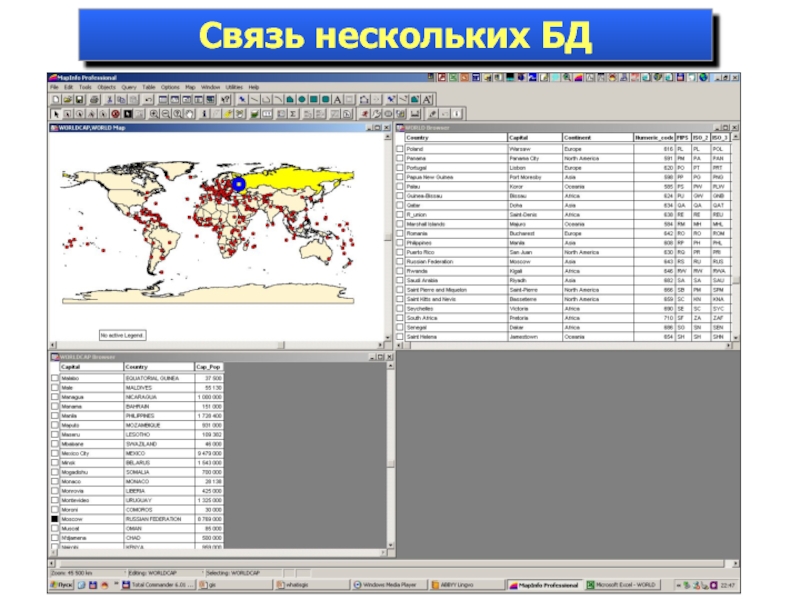This screenshot has width=800, height=600.
Task: Tick the row checkbox for Minsk
Action: tap(54, 463)
